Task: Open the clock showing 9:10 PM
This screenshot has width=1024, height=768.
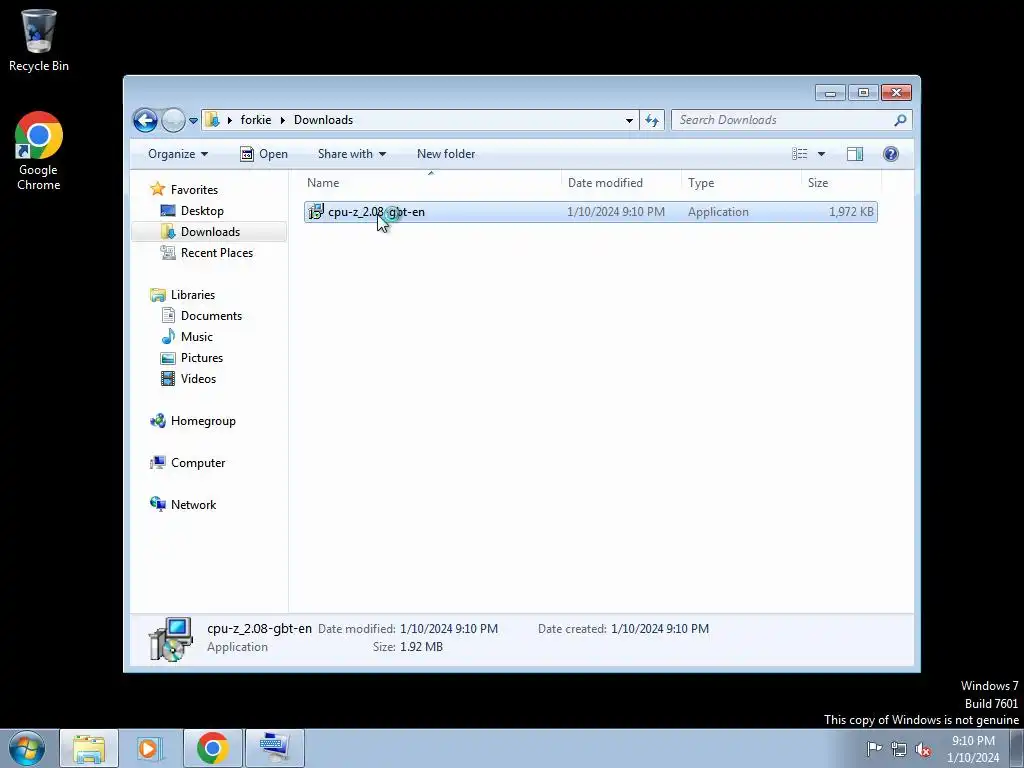Action: pos(973,748)
